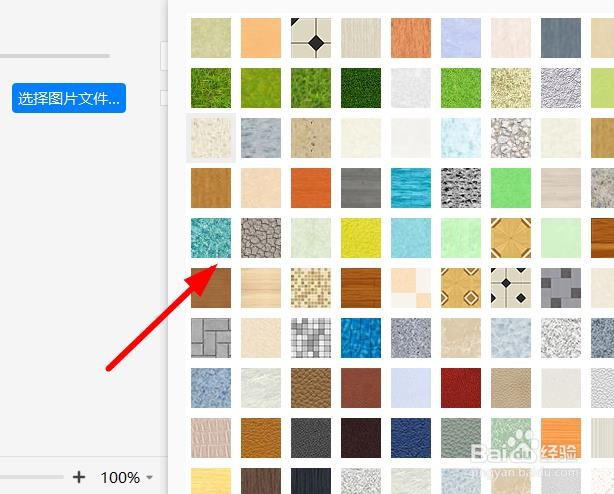Pick the dark green grass texture
The image size is (614, 494).
pos(361,88)
